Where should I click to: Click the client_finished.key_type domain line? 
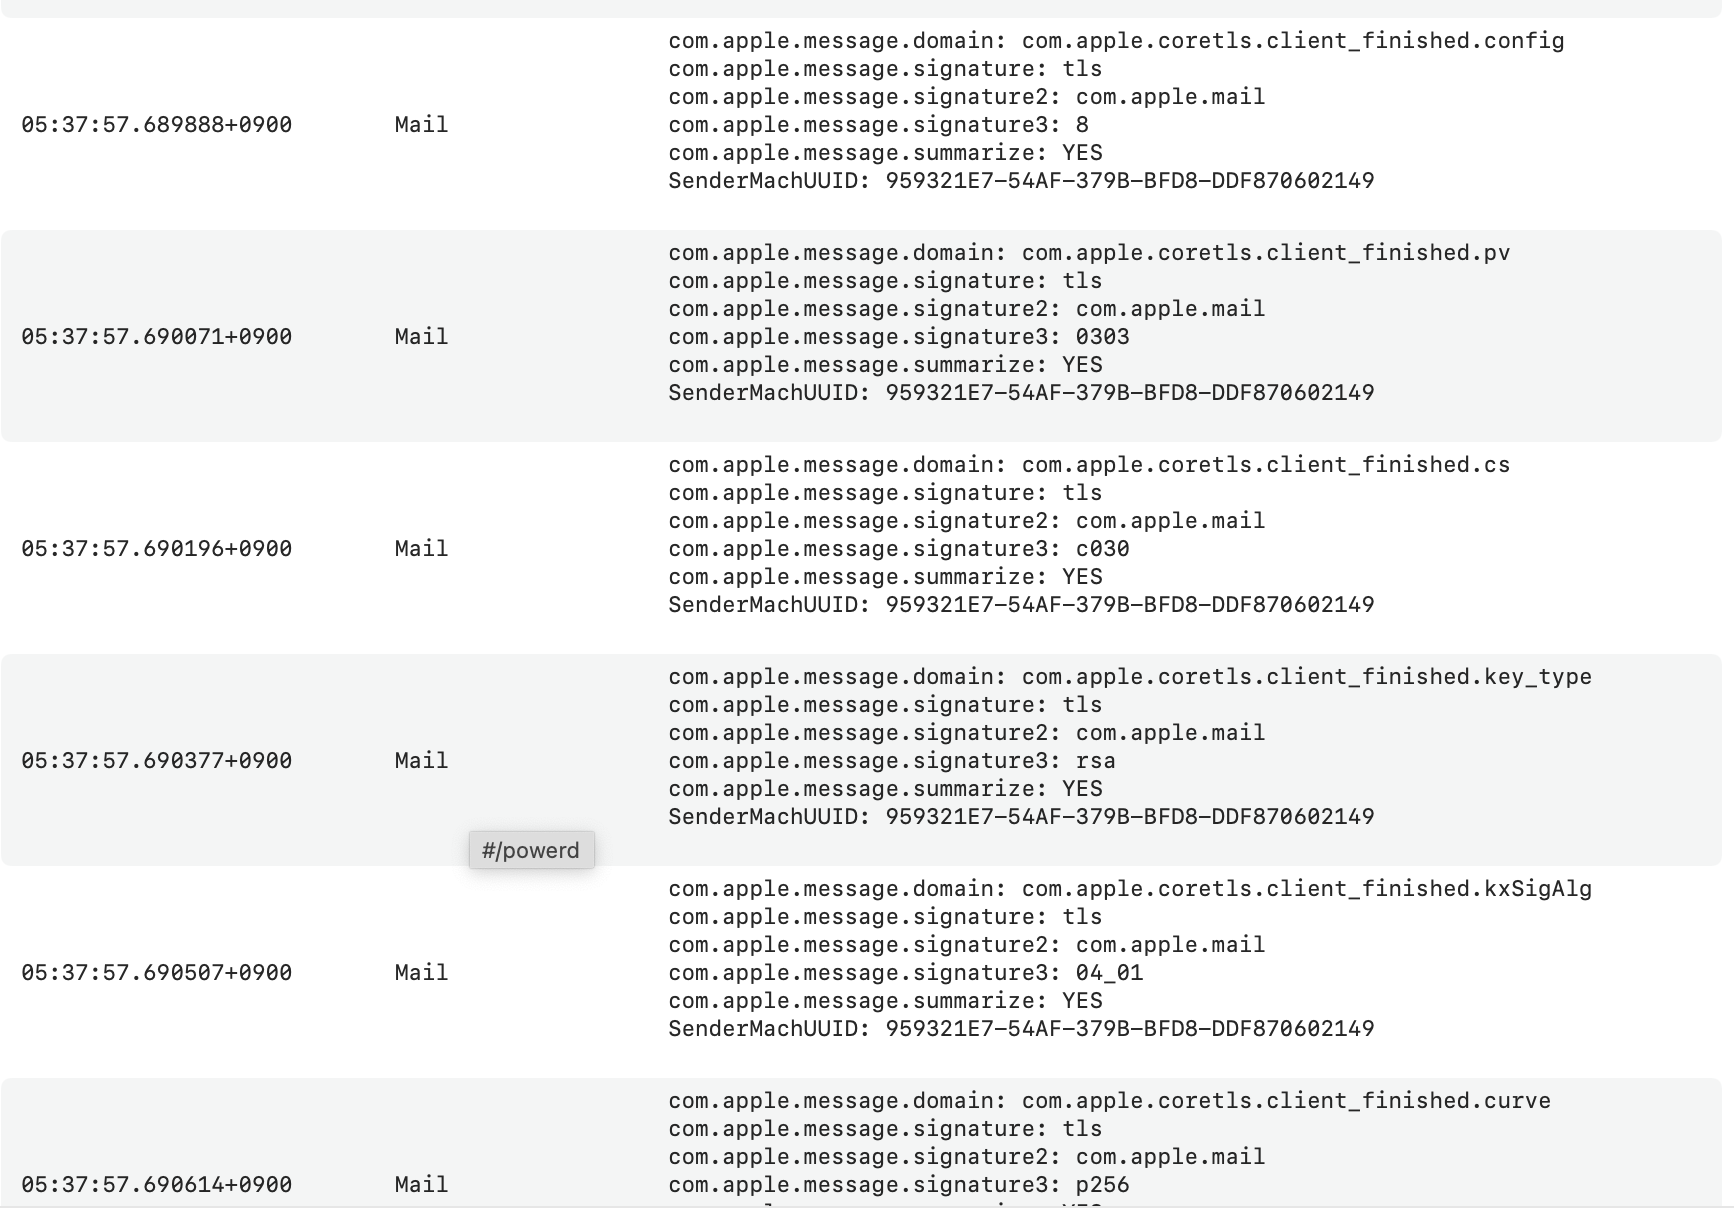click(x=1130, y=677)
